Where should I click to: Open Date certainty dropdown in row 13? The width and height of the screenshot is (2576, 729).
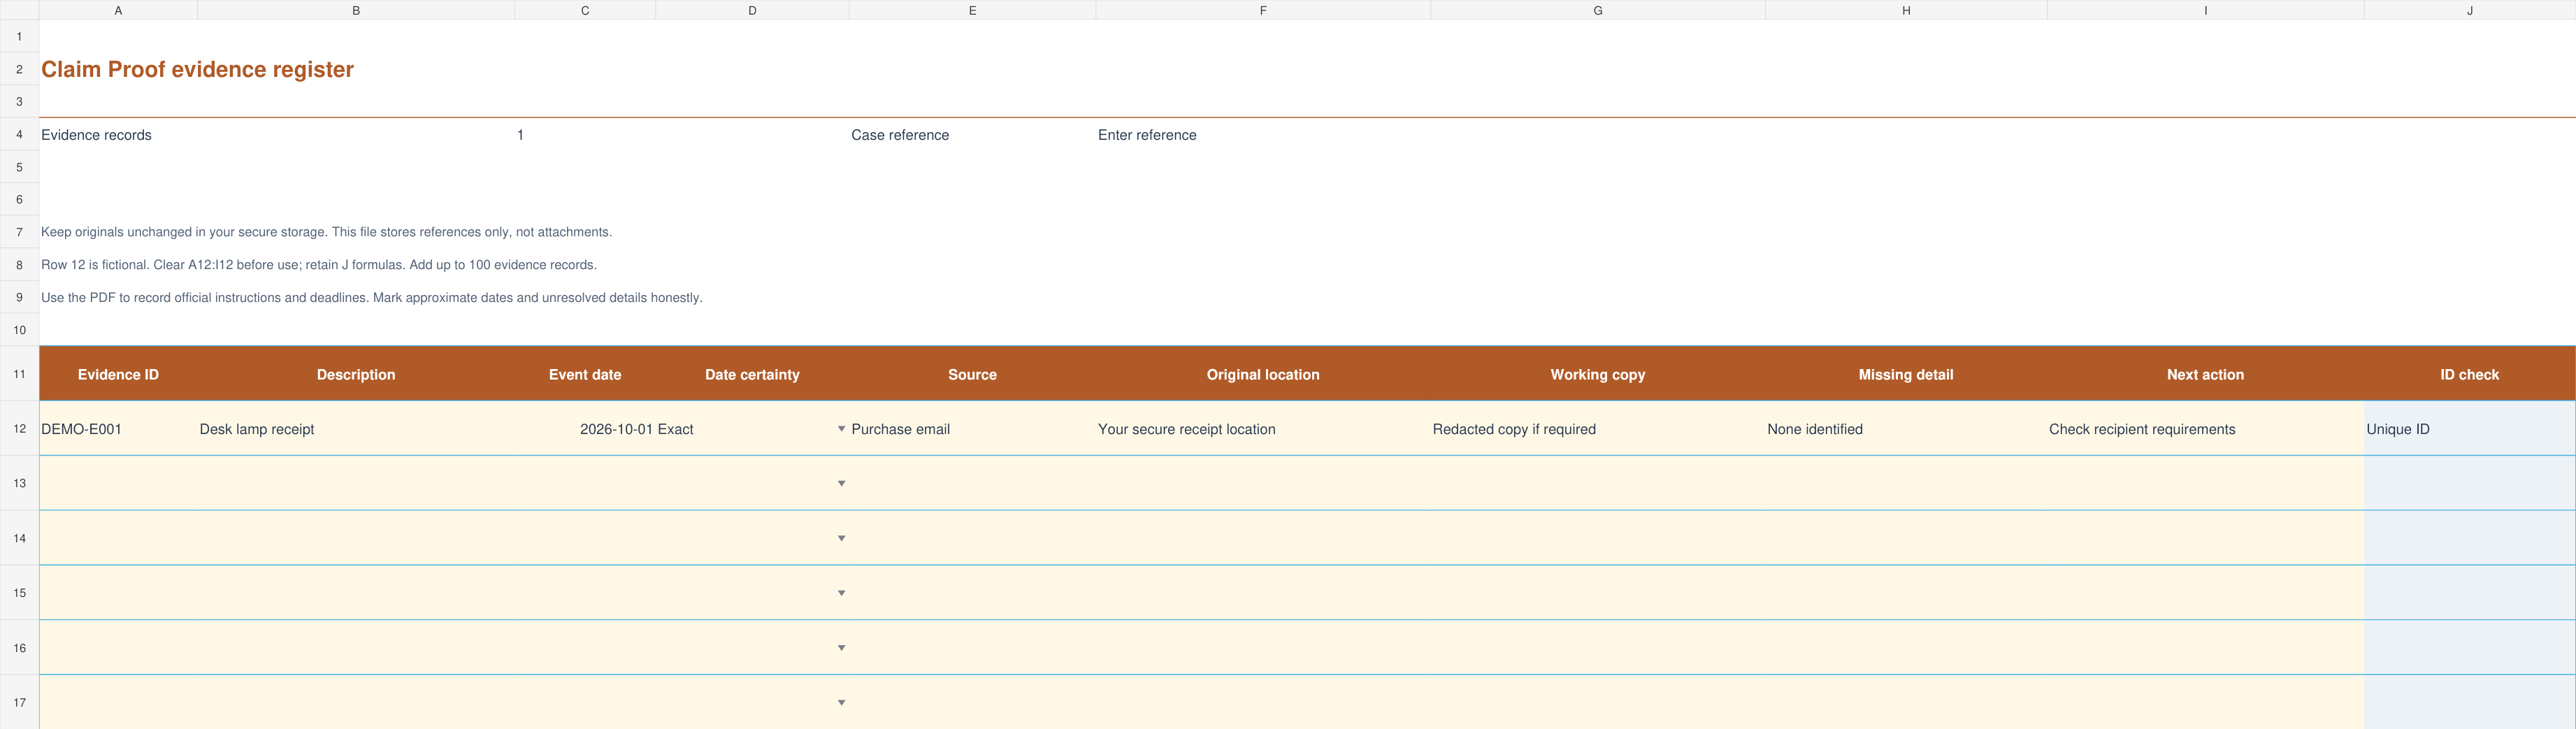(x=841, y=483)
